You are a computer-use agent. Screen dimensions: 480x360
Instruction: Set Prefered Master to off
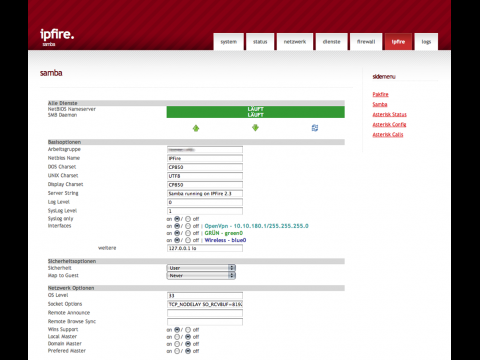point(188,351)
